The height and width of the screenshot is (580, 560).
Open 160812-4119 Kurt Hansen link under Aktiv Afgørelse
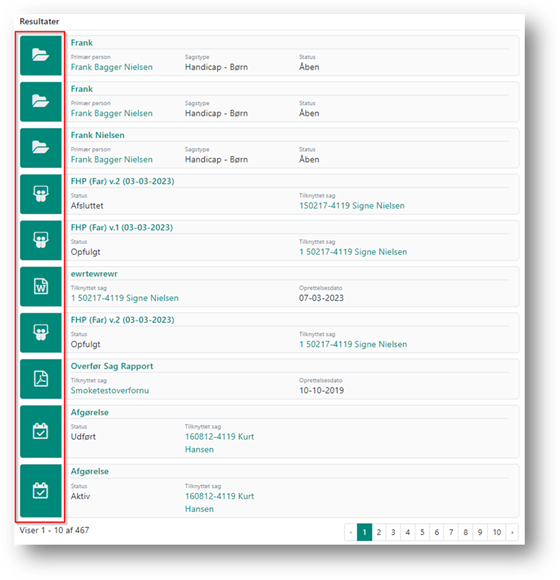pyautogui.click(x=219, y=502)
